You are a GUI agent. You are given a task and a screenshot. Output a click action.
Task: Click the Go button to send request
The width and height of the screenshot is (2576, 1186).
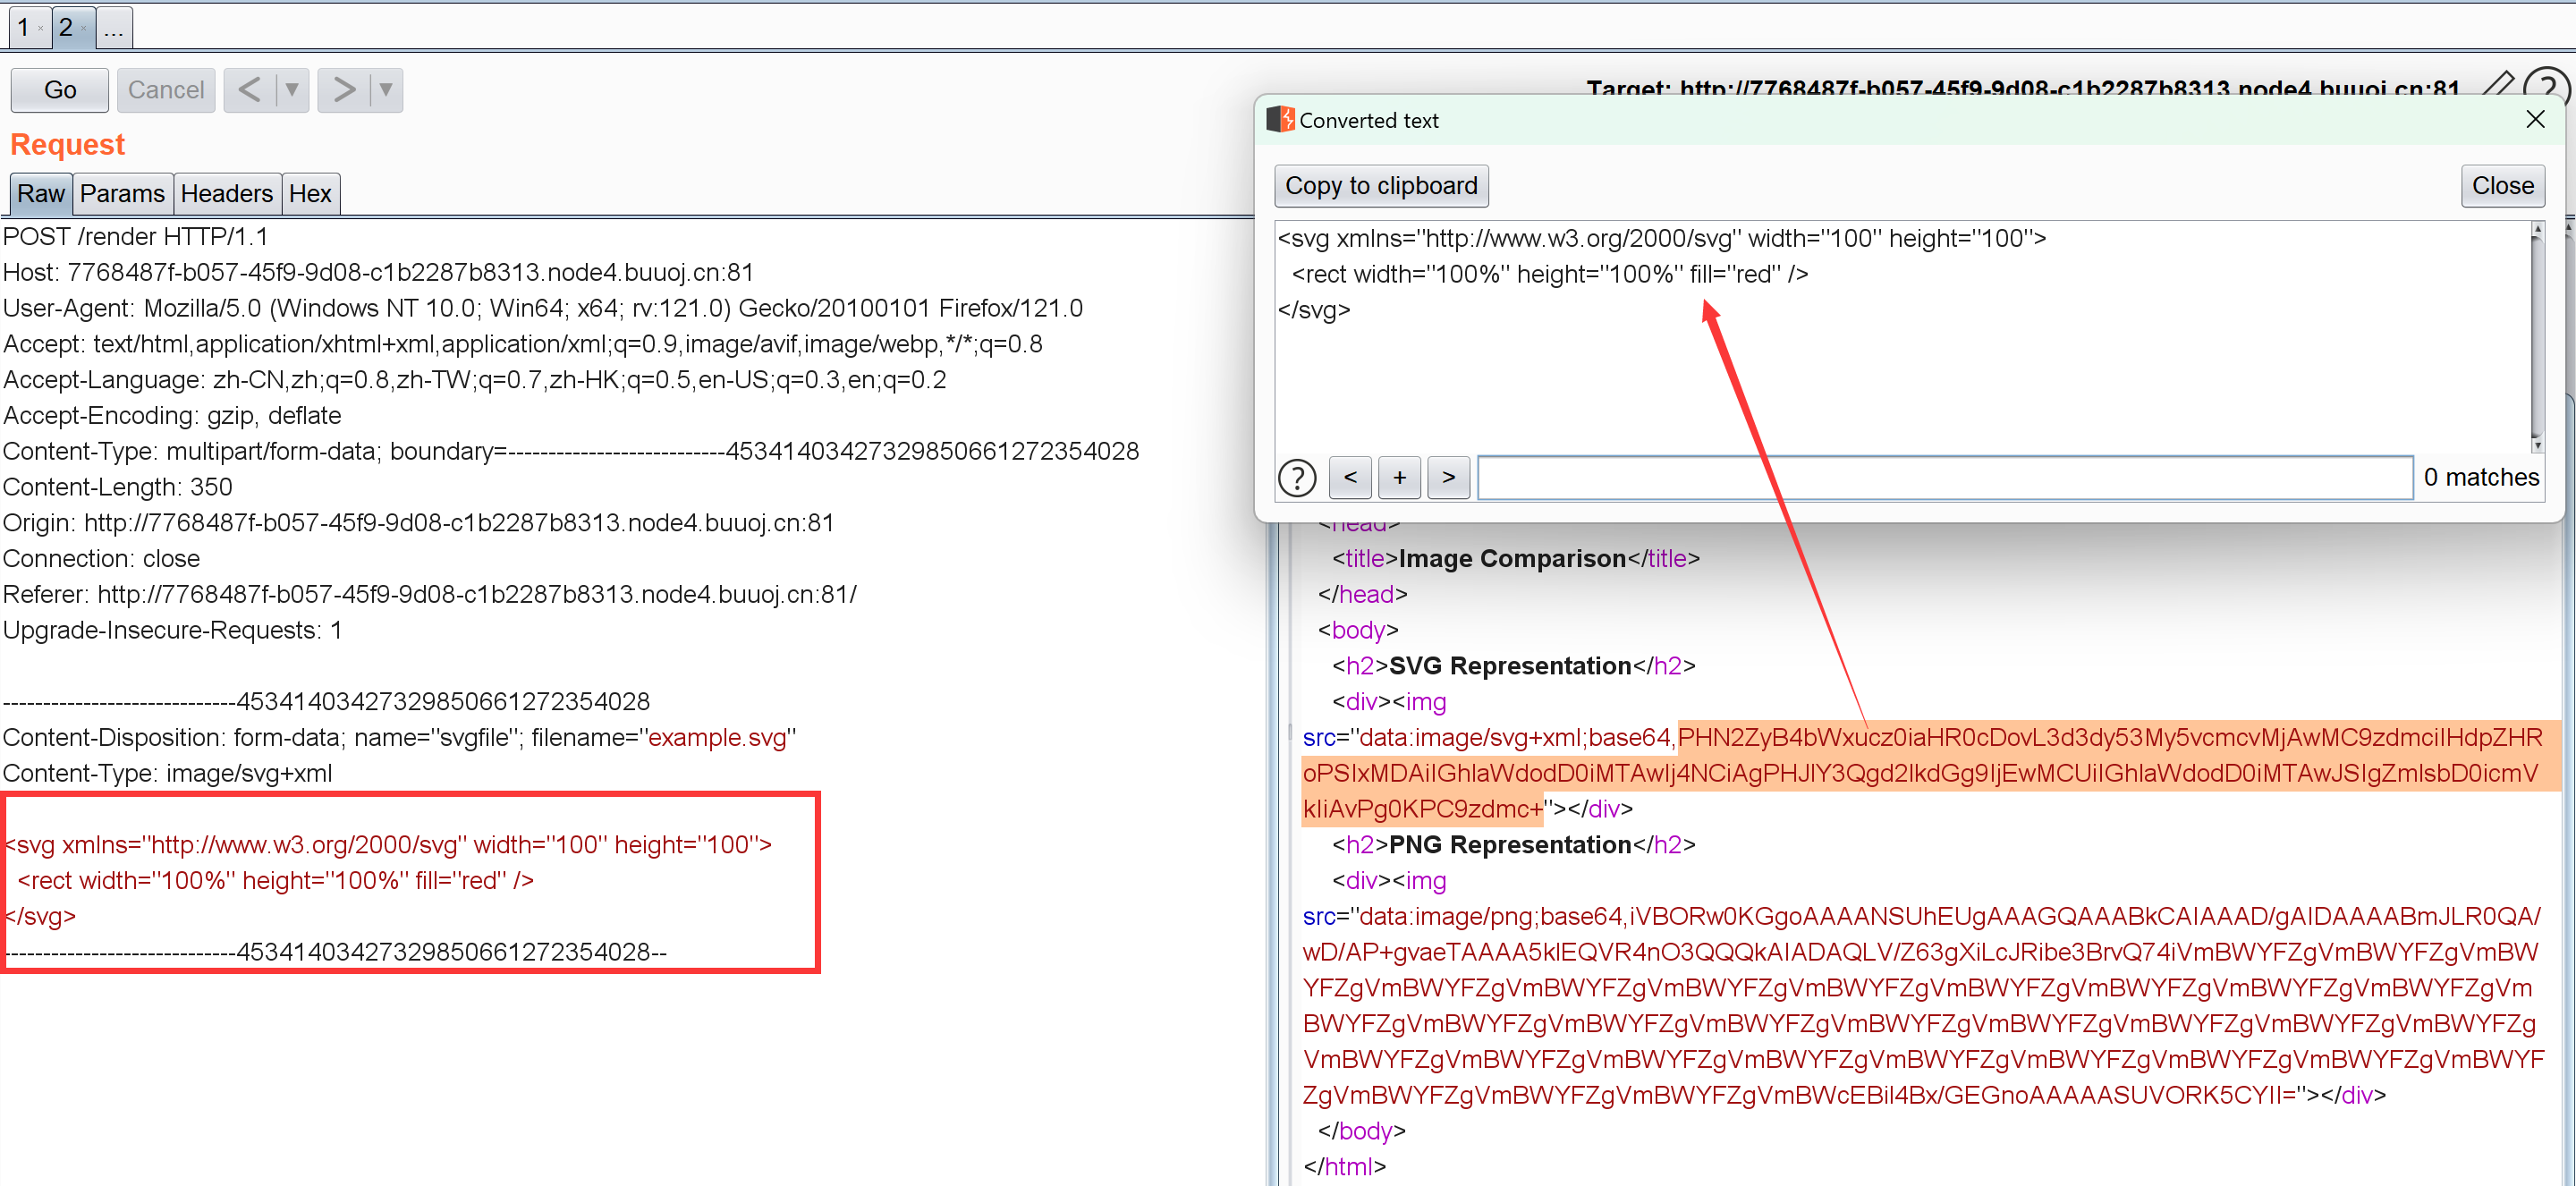(x=61, y=90)
